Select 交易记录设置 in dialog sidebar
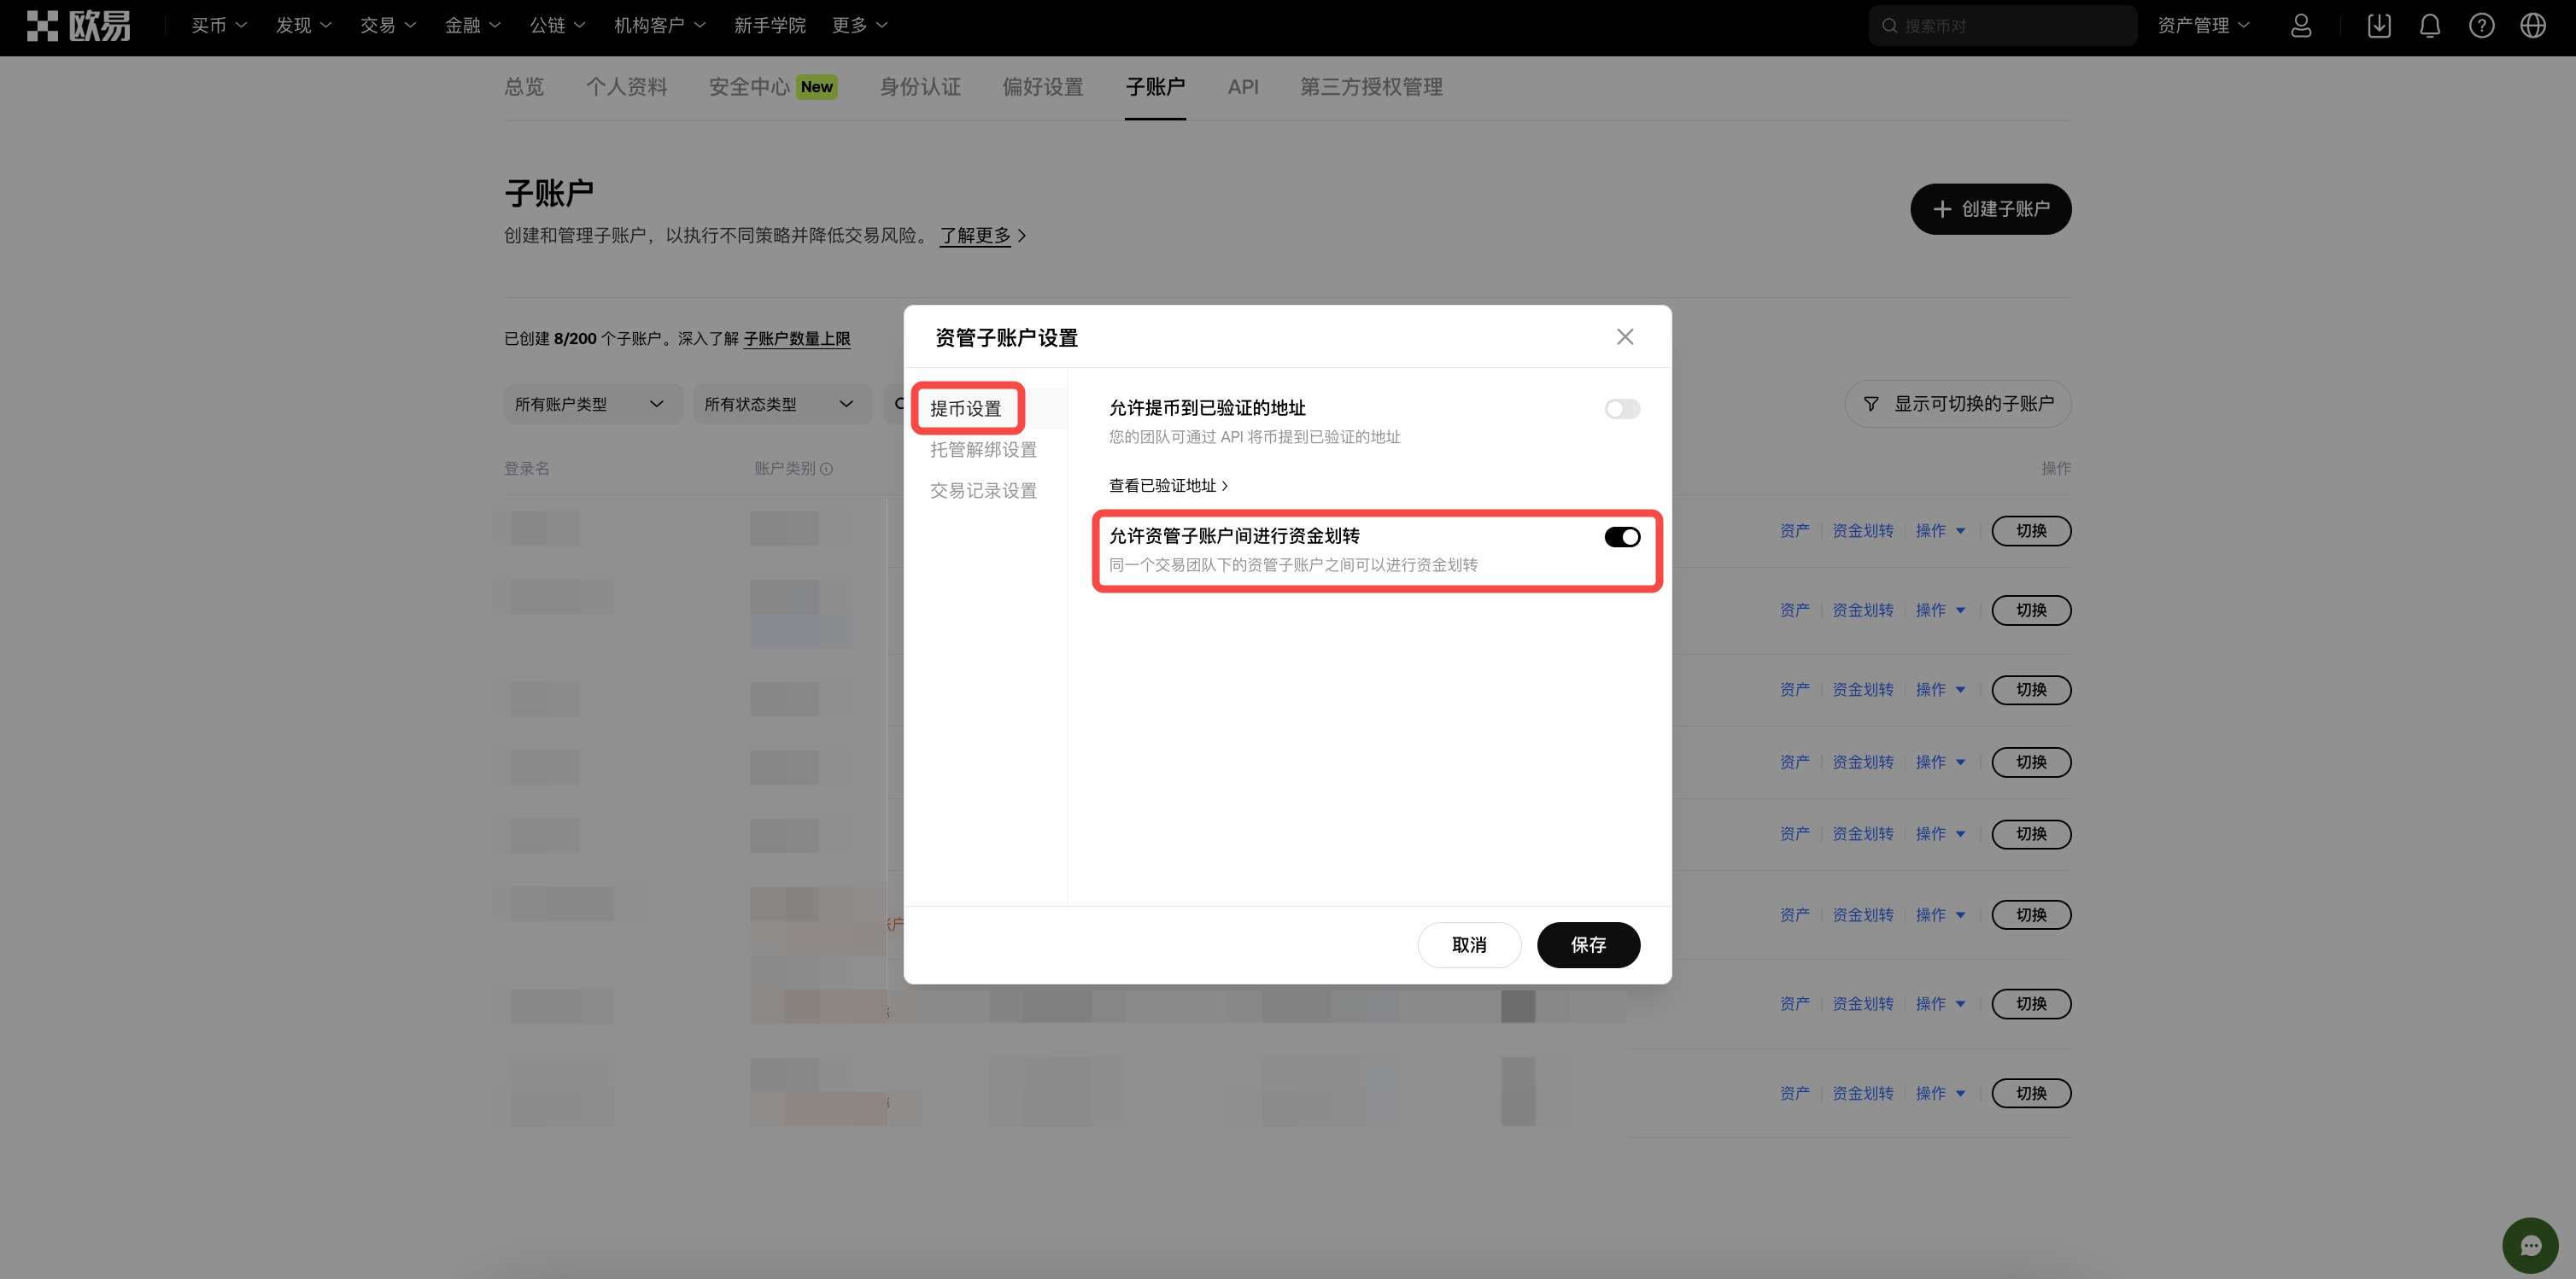This screenshot has width=2576, height=1279. [983, 491]
